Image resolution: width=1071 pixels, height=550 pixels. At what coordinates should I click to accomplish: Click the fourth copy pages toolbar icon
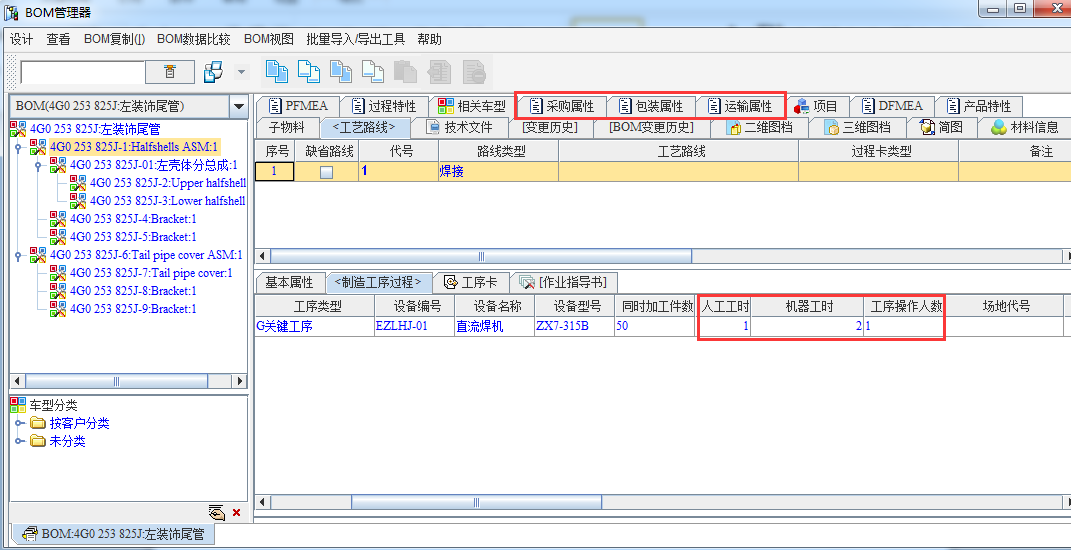click(x=373, y=71)
